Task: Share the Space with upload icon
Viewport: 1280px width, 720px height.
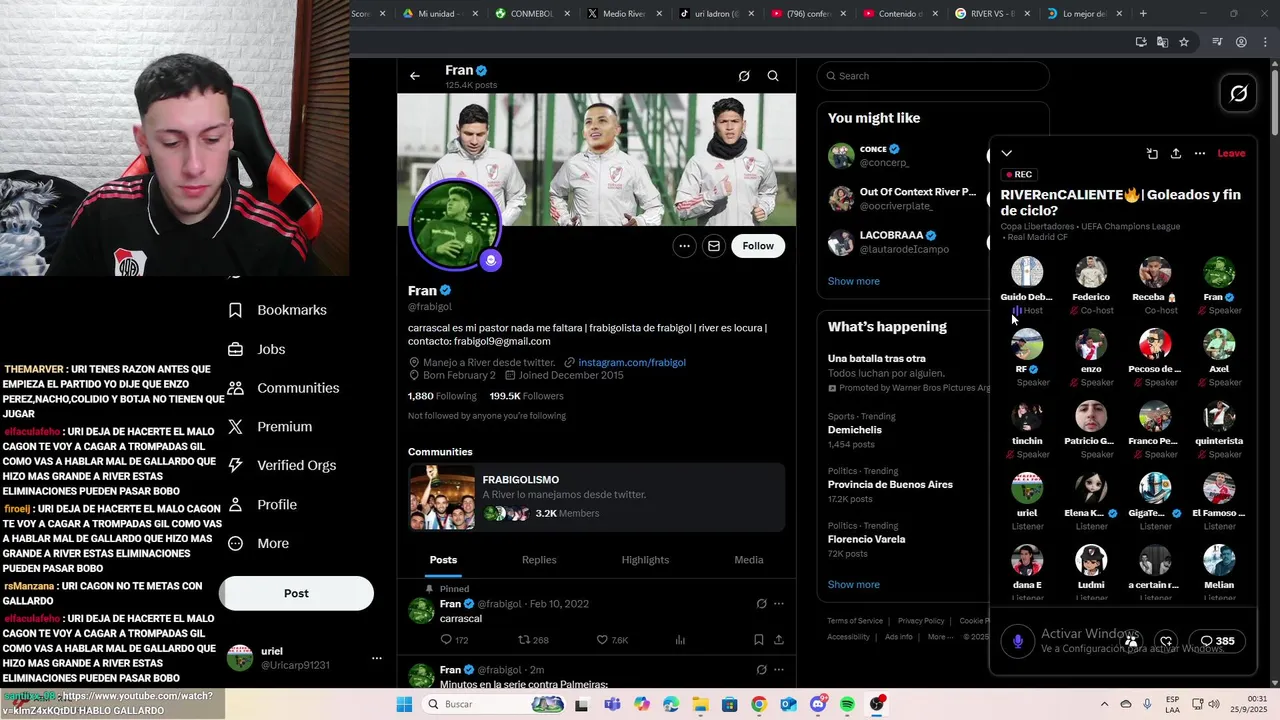Action: click(1176, 154)
